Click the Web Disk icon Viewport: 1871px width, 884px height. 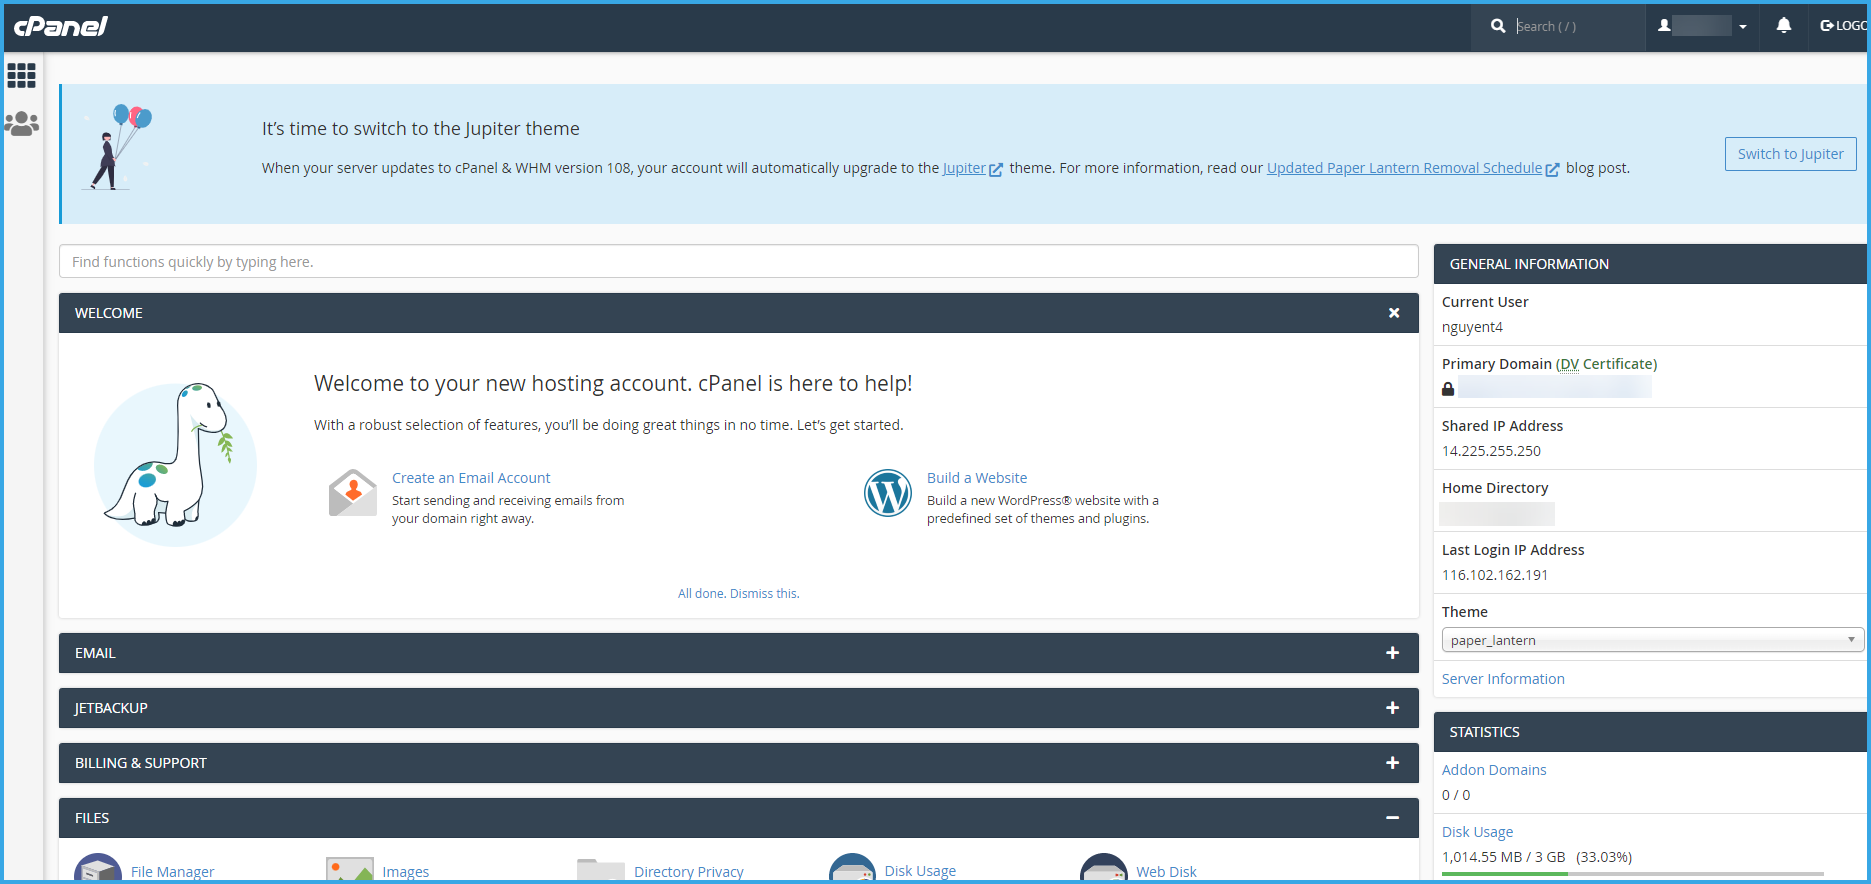click(1104, 869)
